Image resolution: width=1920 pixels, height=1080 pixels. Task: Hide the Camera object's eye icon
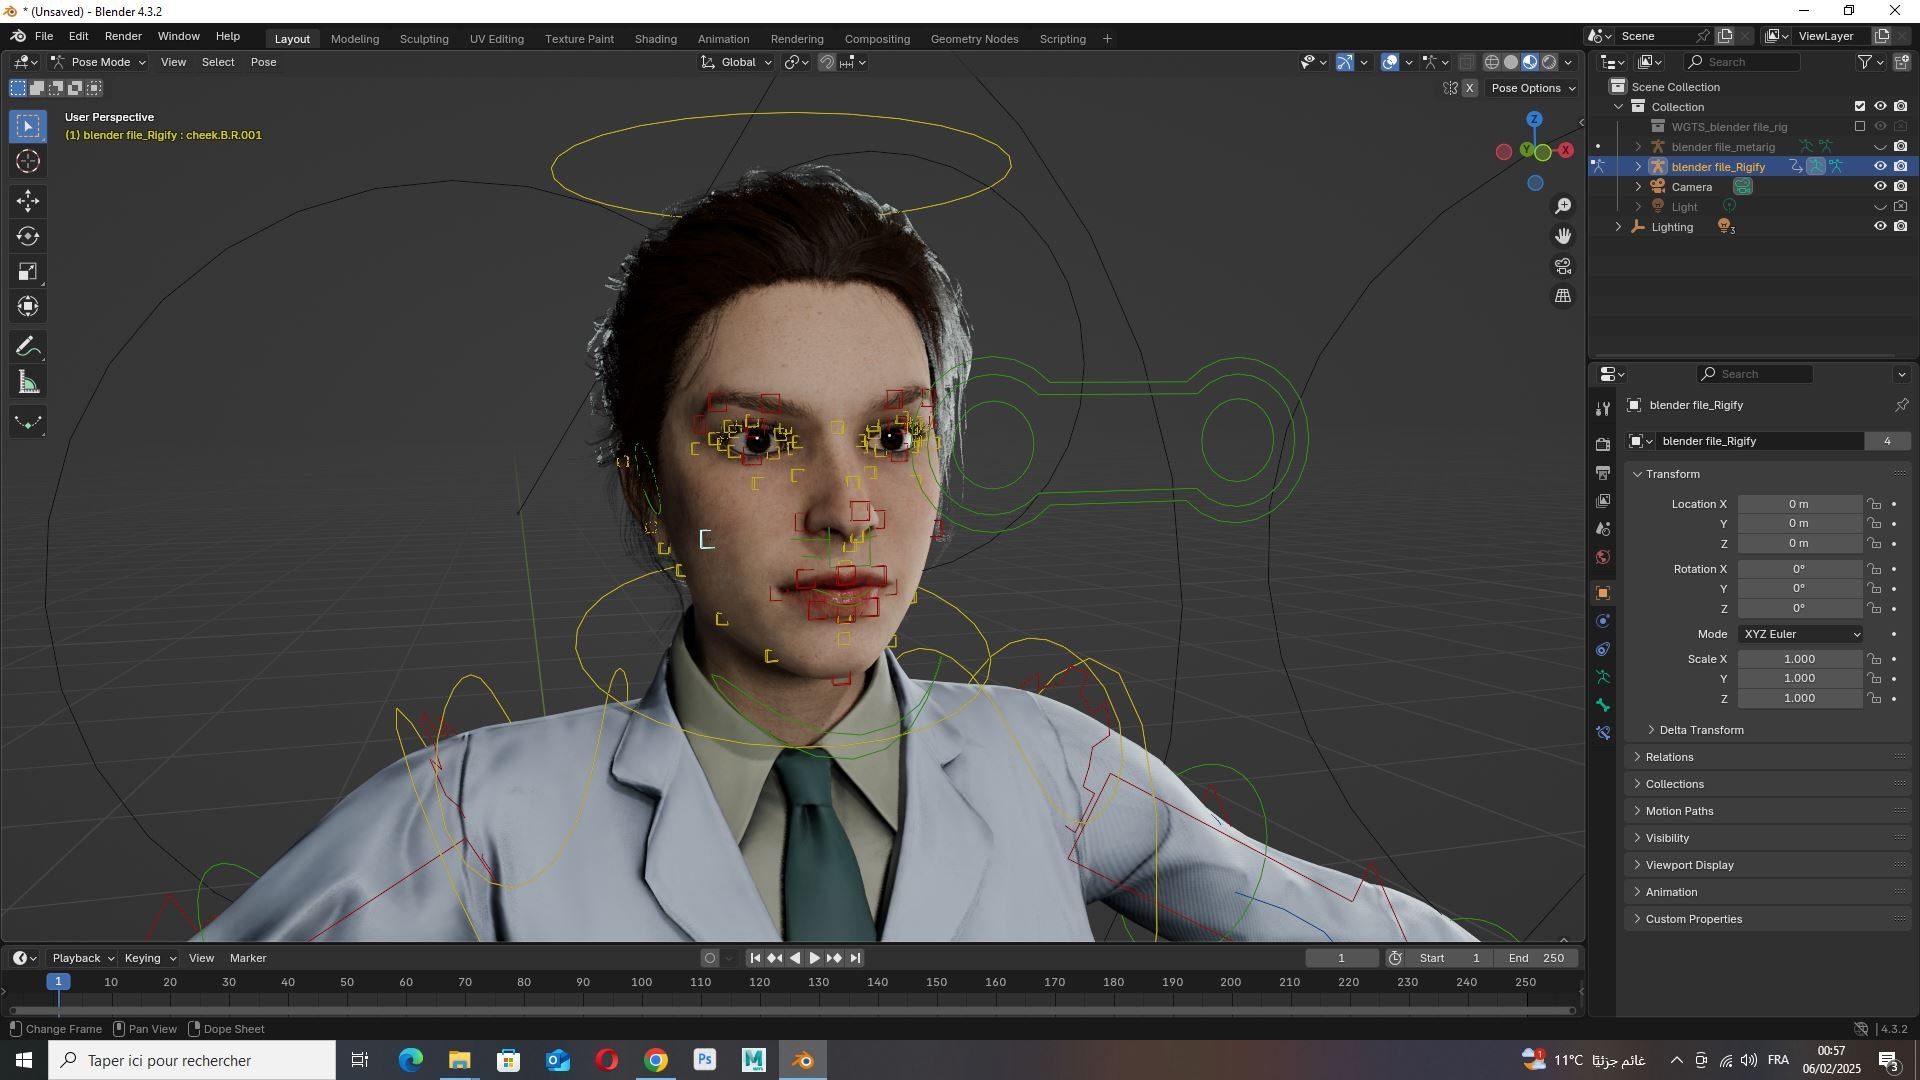[1880, 187]
